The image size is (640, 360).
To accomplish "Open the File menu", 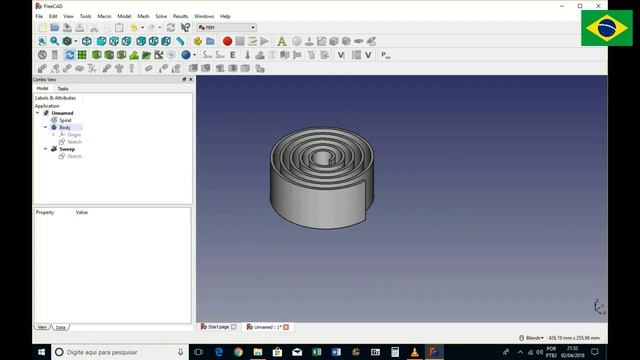I will 39,16.
